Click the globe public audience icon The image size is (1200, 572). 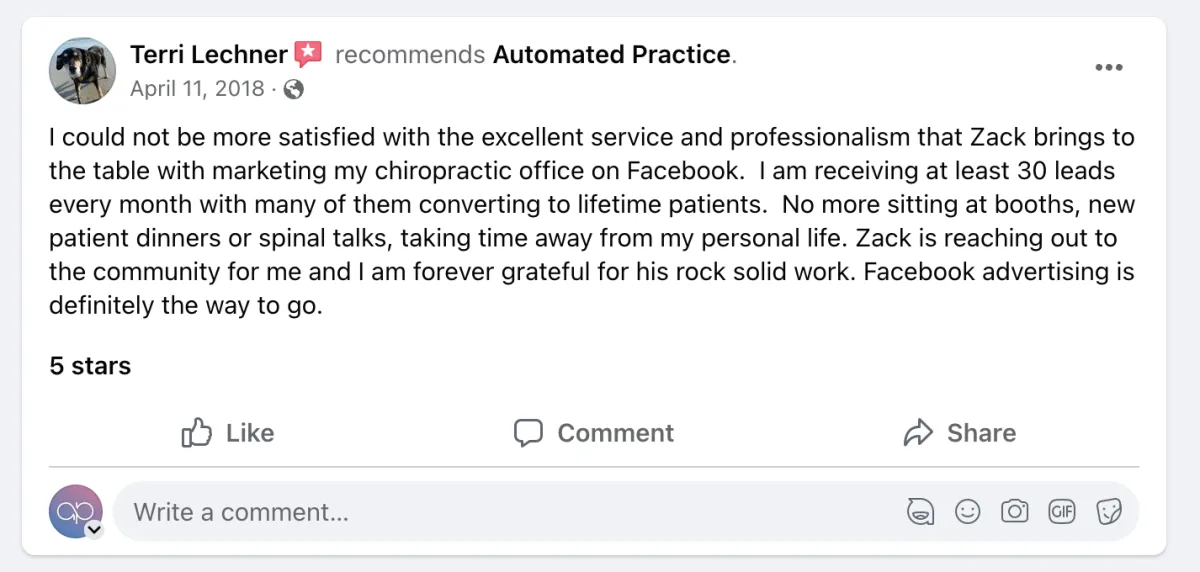pos(293,89)
